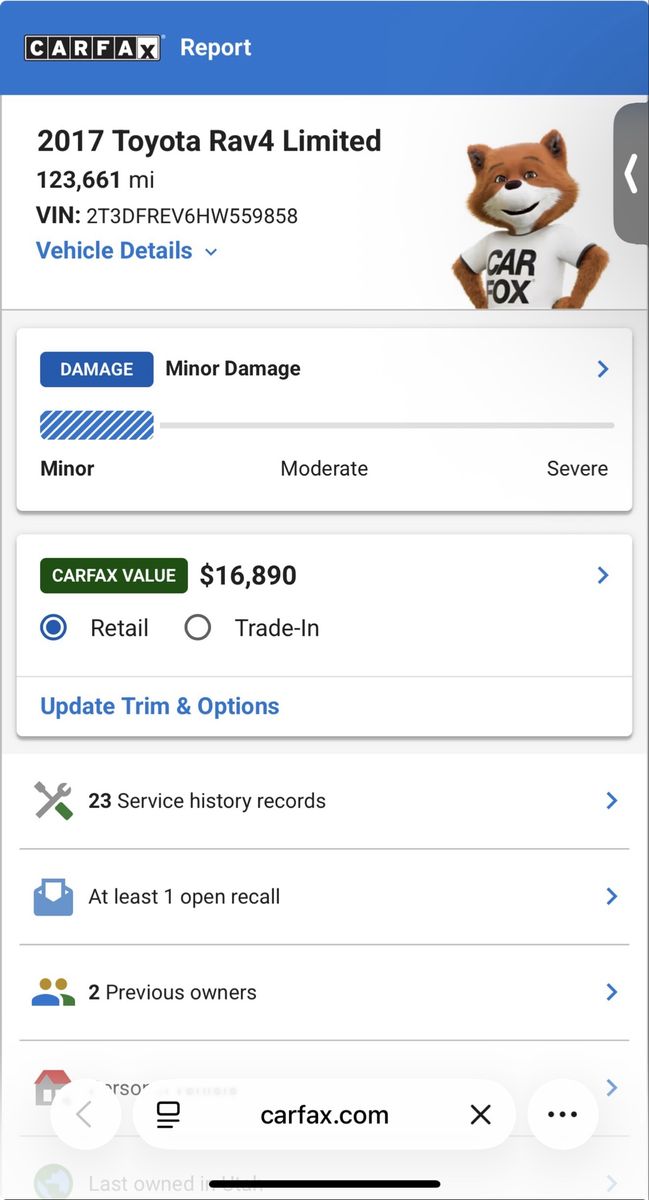Tap the wrench service history icon
The height and width of the screenshot is (1200, 649).
click(x=53, y=801)
